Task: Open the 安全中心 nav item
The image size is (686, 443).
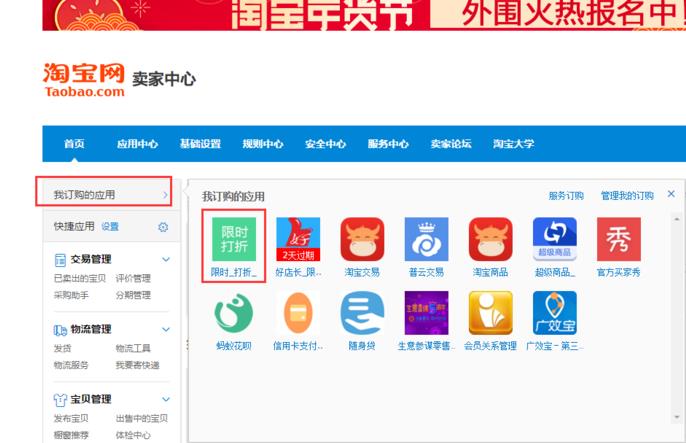Action: pos(326,143)
